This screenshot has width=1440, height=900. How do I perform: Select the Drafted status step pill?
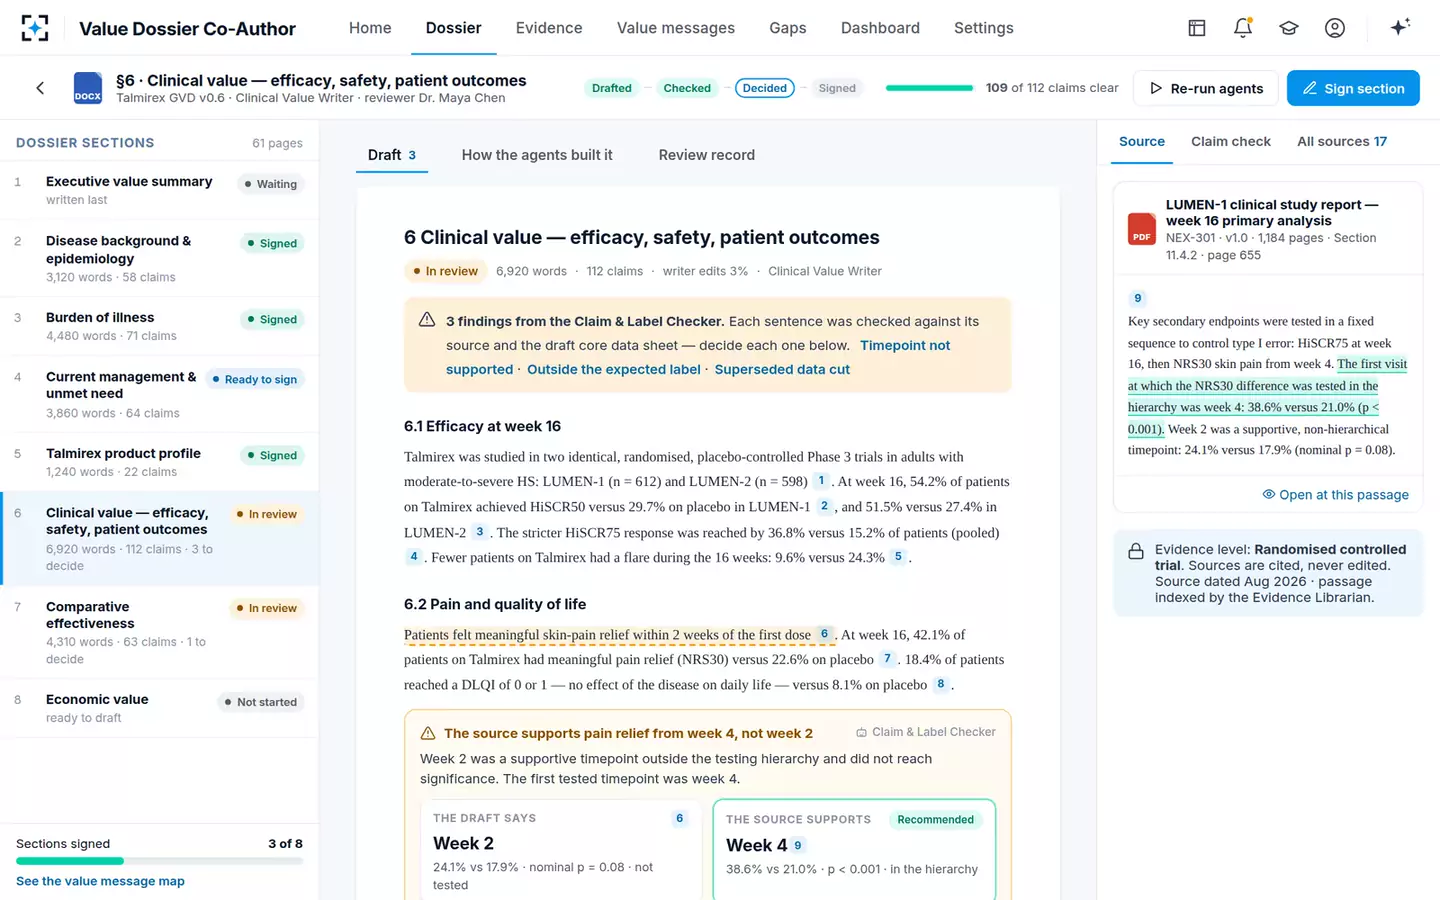click(x=612, y=88)
